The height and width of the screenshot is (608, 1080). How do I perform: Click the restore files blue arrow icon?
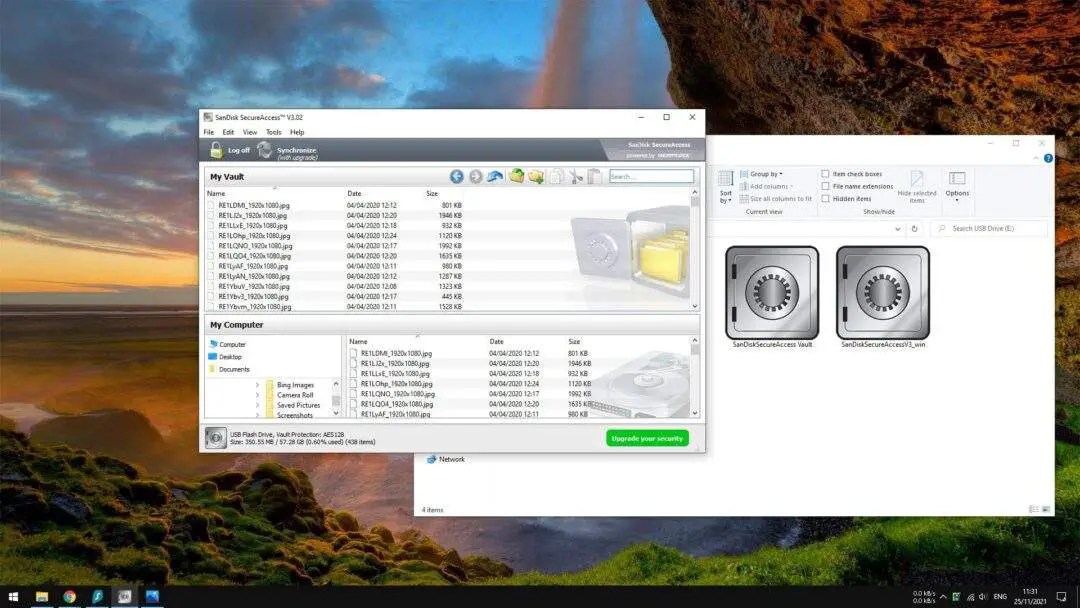(495, 176)
